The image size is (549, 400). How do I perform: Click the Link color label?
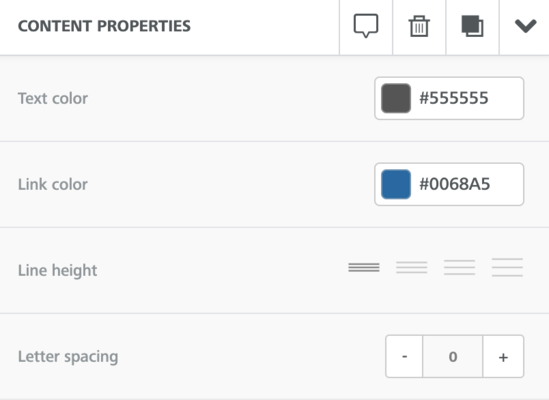click(x=53, y=184)
